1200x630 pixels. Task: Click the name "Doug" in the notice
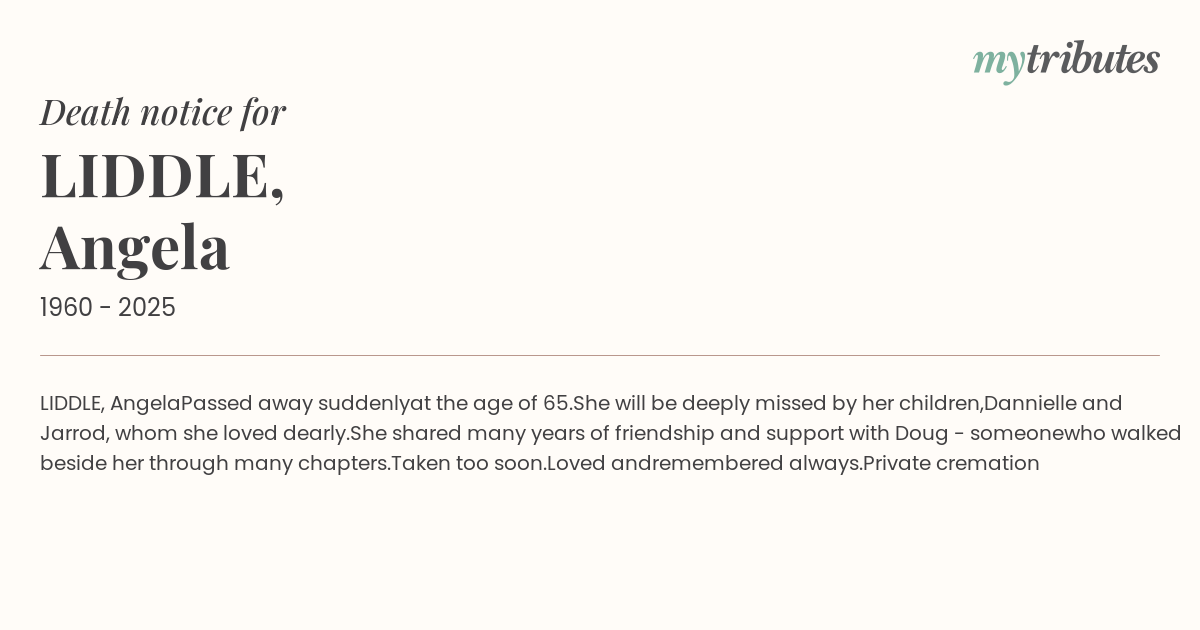tap(921, 434)
